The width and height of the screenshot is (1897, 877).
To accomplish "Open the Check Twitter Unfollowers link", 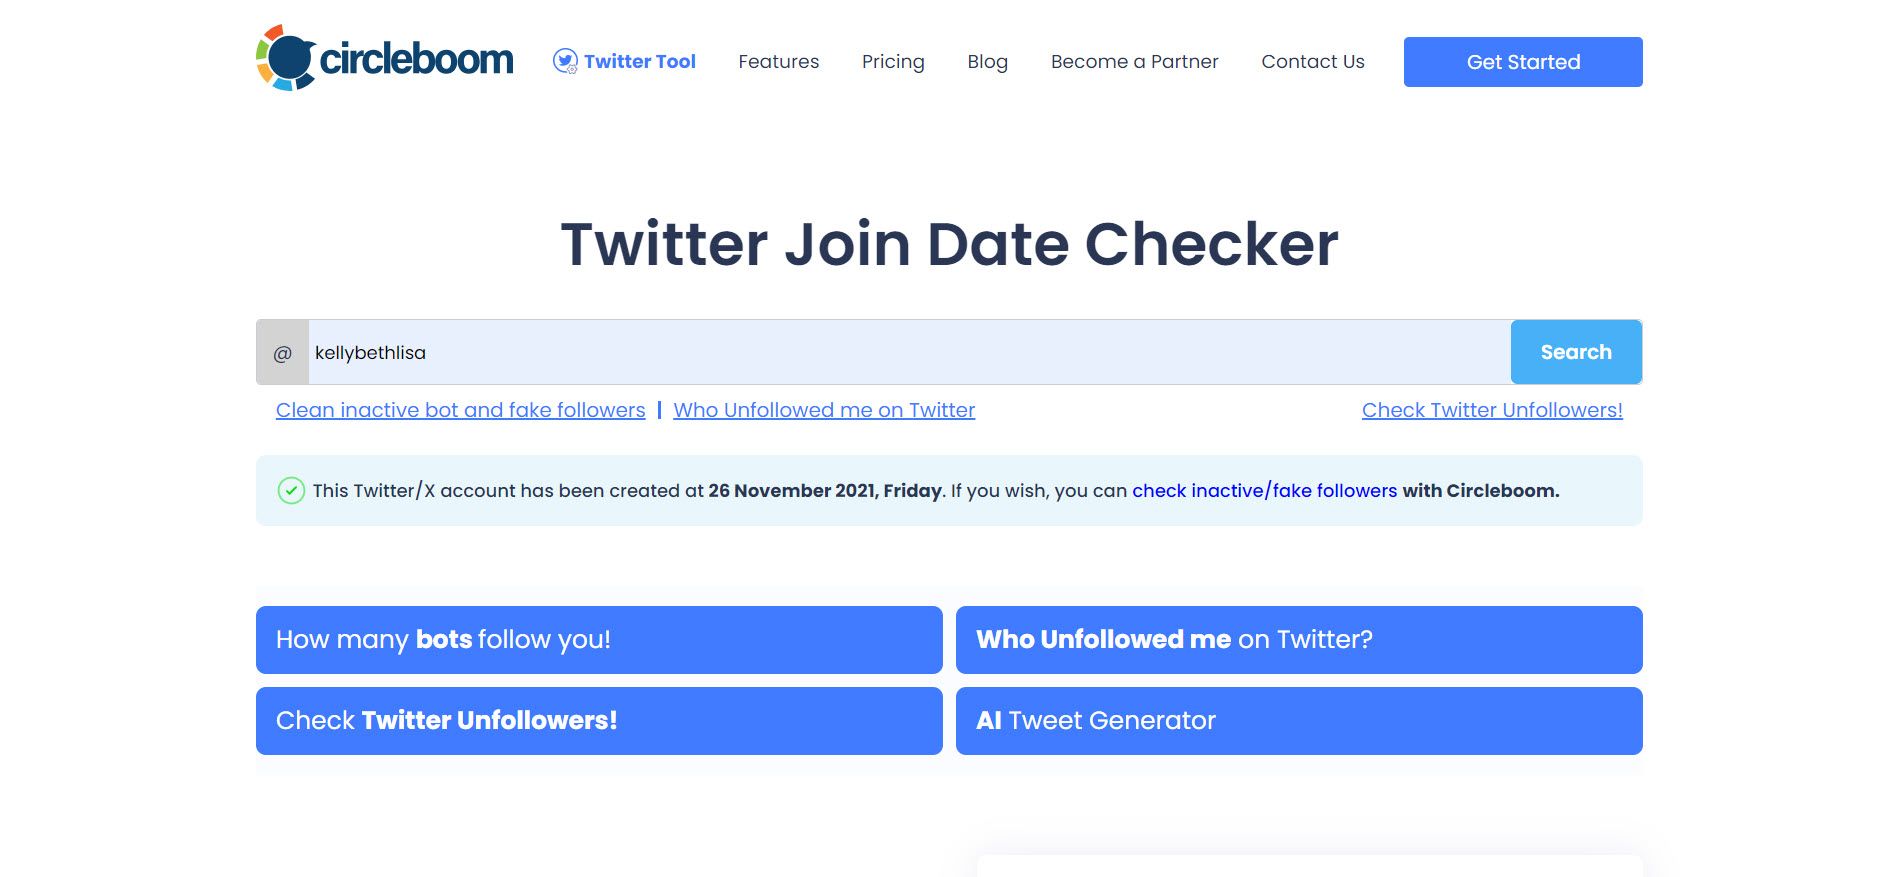I will [1492, 410].
